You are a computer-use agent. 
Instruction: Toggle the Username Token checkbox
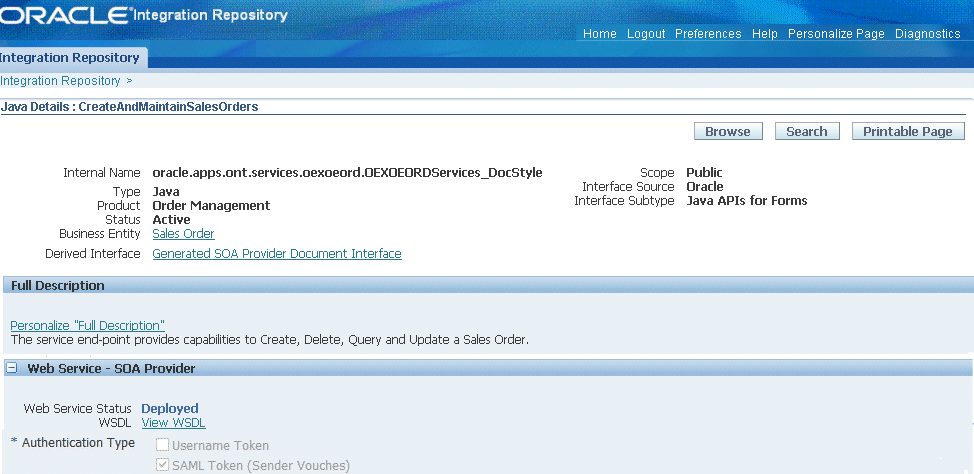point(162,445)
